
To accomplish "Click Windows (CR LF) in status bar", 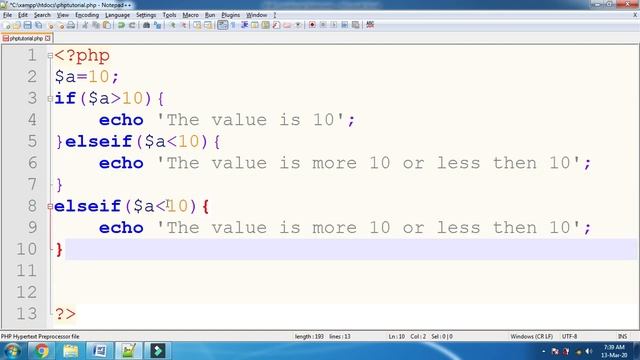I will click(531, 336).
